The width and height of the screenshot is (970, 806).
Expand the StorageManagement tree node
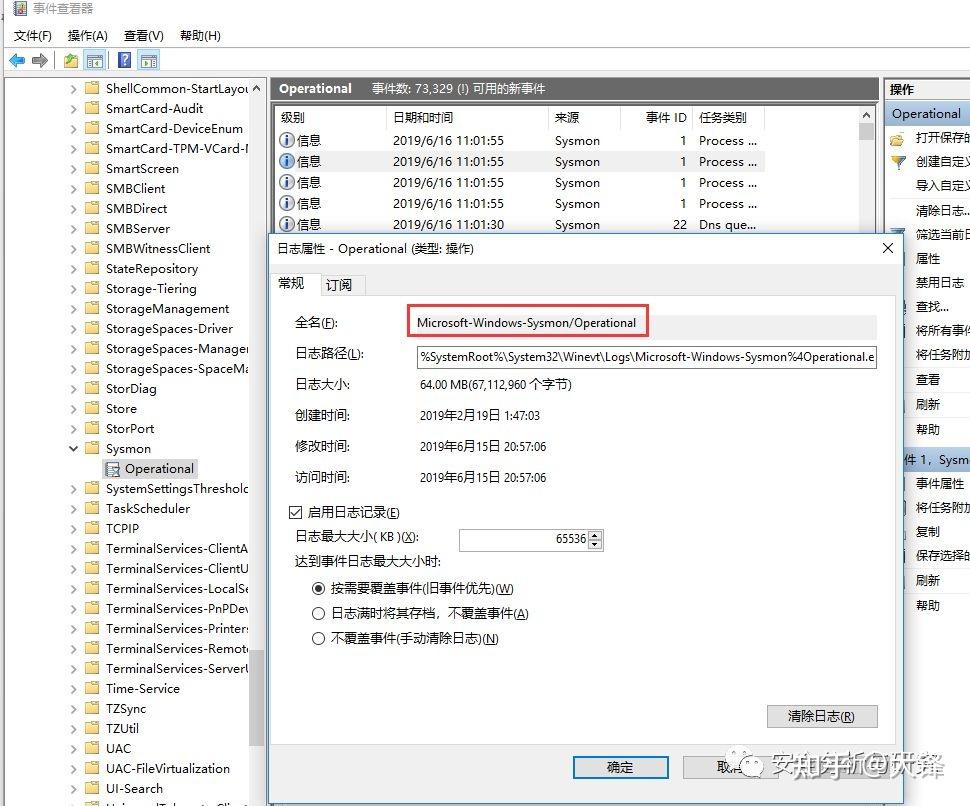tap(74, 309)
